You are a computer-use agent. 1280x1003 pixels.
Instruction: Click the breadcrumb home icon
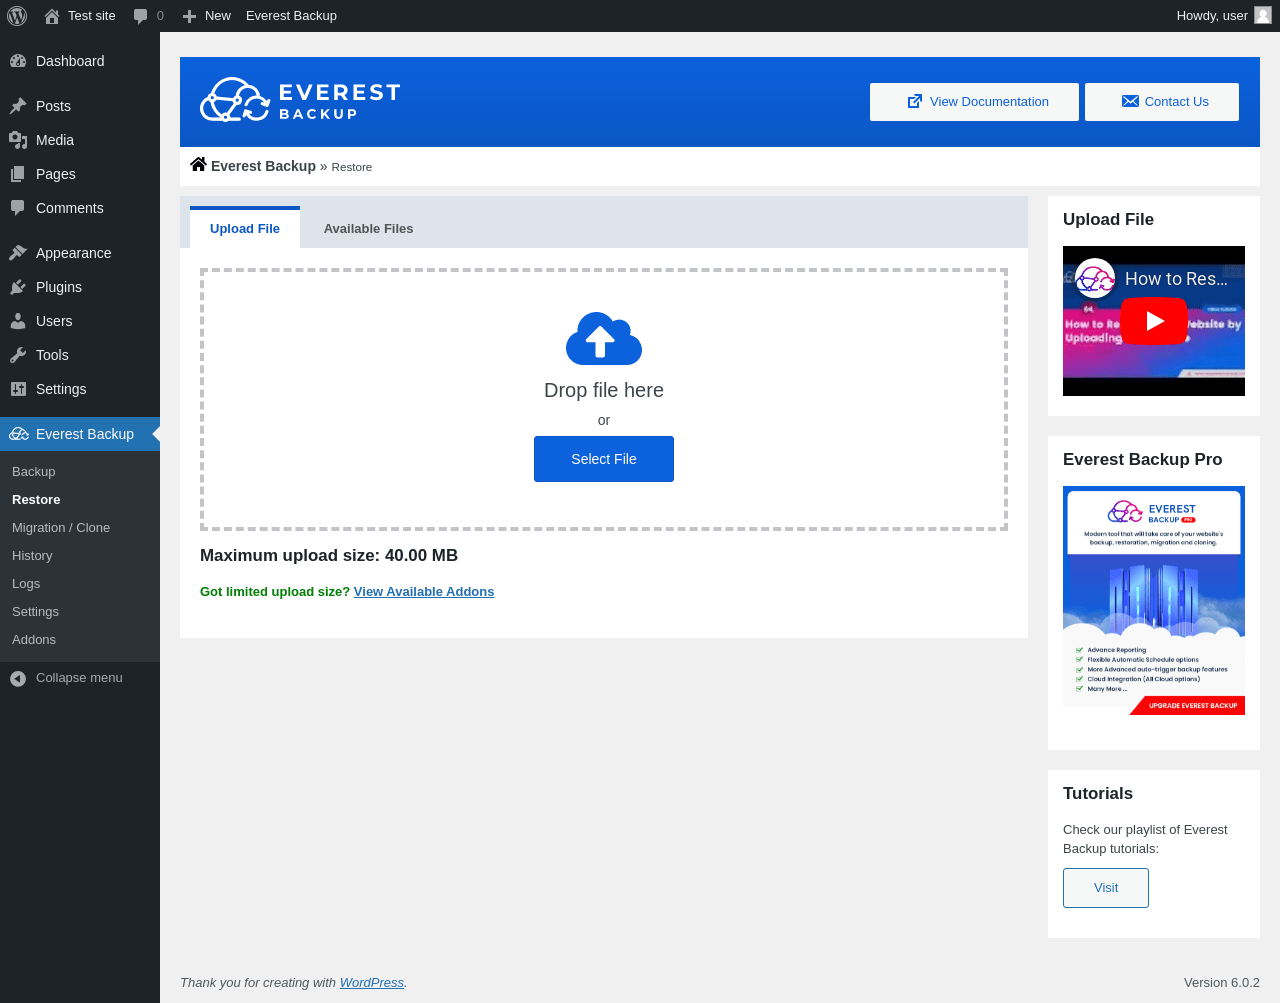(199, 165)
